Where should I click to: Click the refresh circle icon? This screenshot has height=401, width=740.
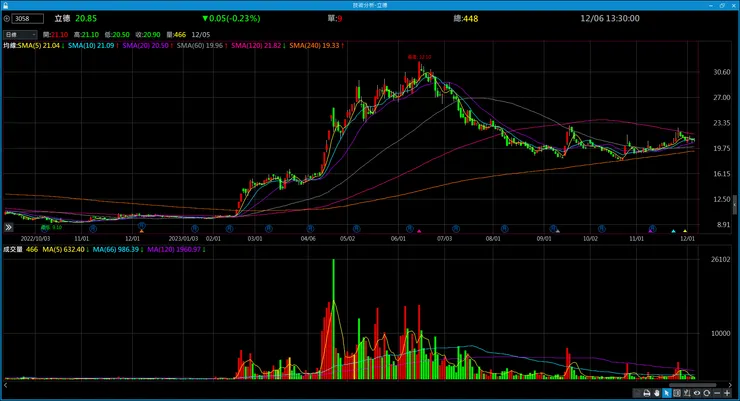point(706,393)
